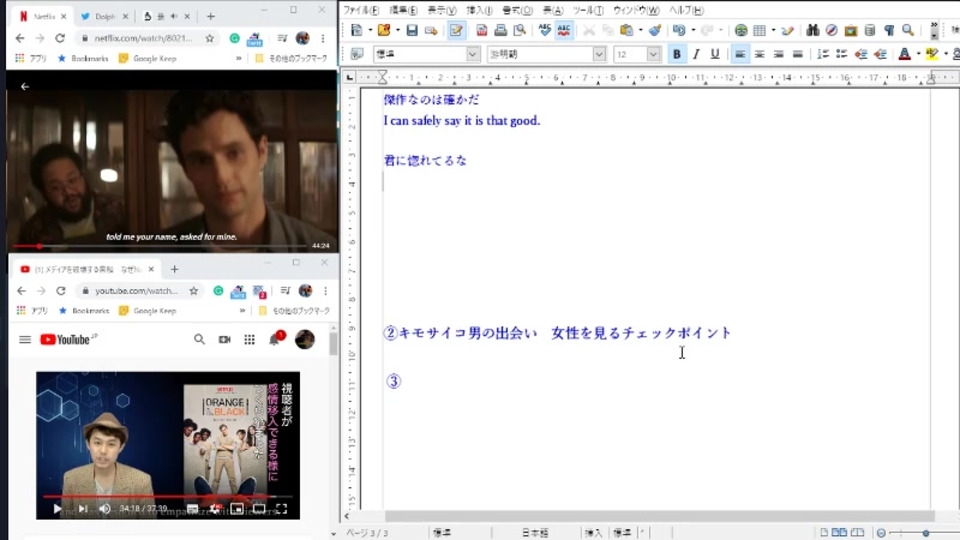This screenshot has width=960, height=540.
Task: Click the Netflix player back arrow
Action: 25,87
